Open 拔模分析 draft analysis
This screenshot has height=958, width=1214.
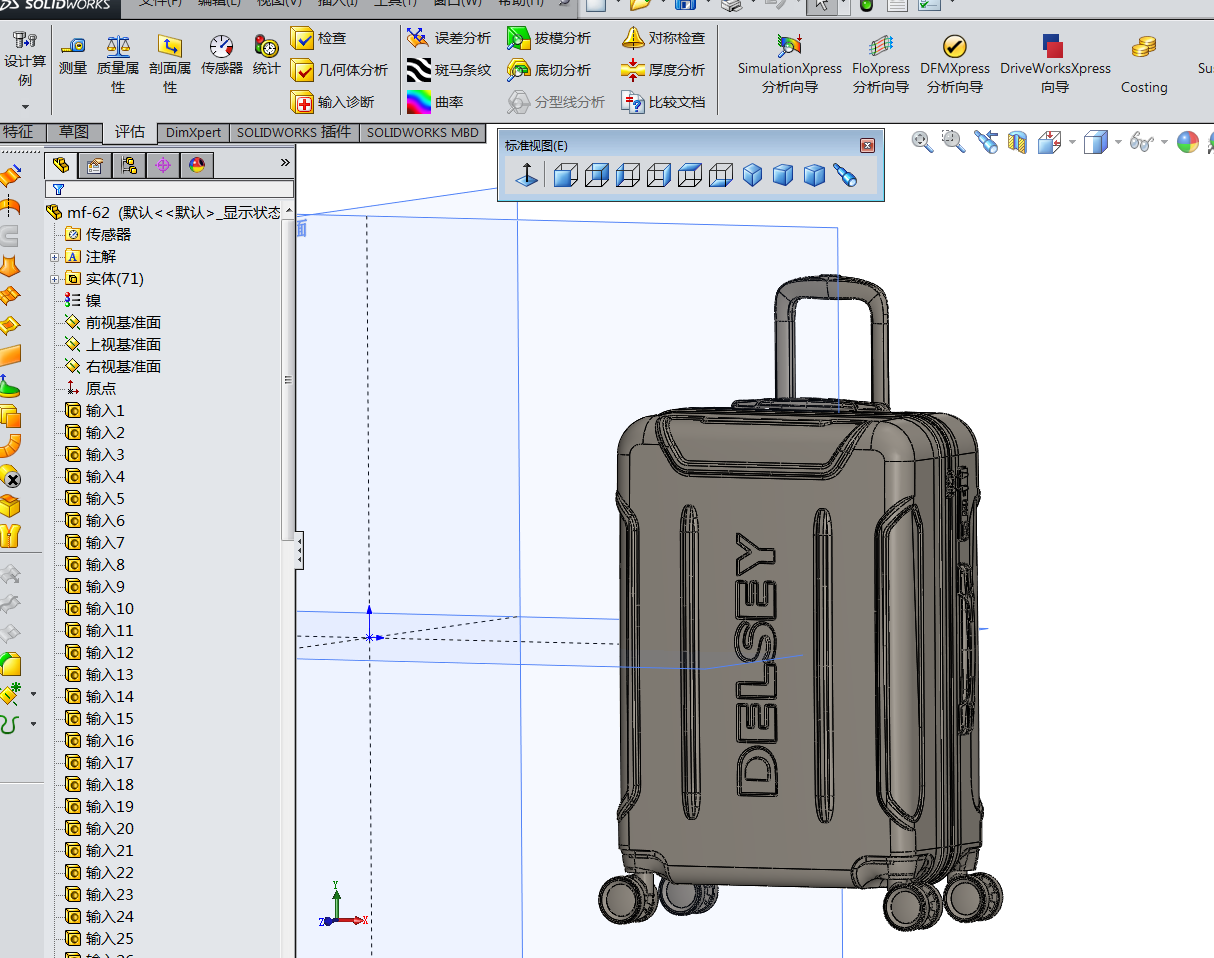pos(549,38)
